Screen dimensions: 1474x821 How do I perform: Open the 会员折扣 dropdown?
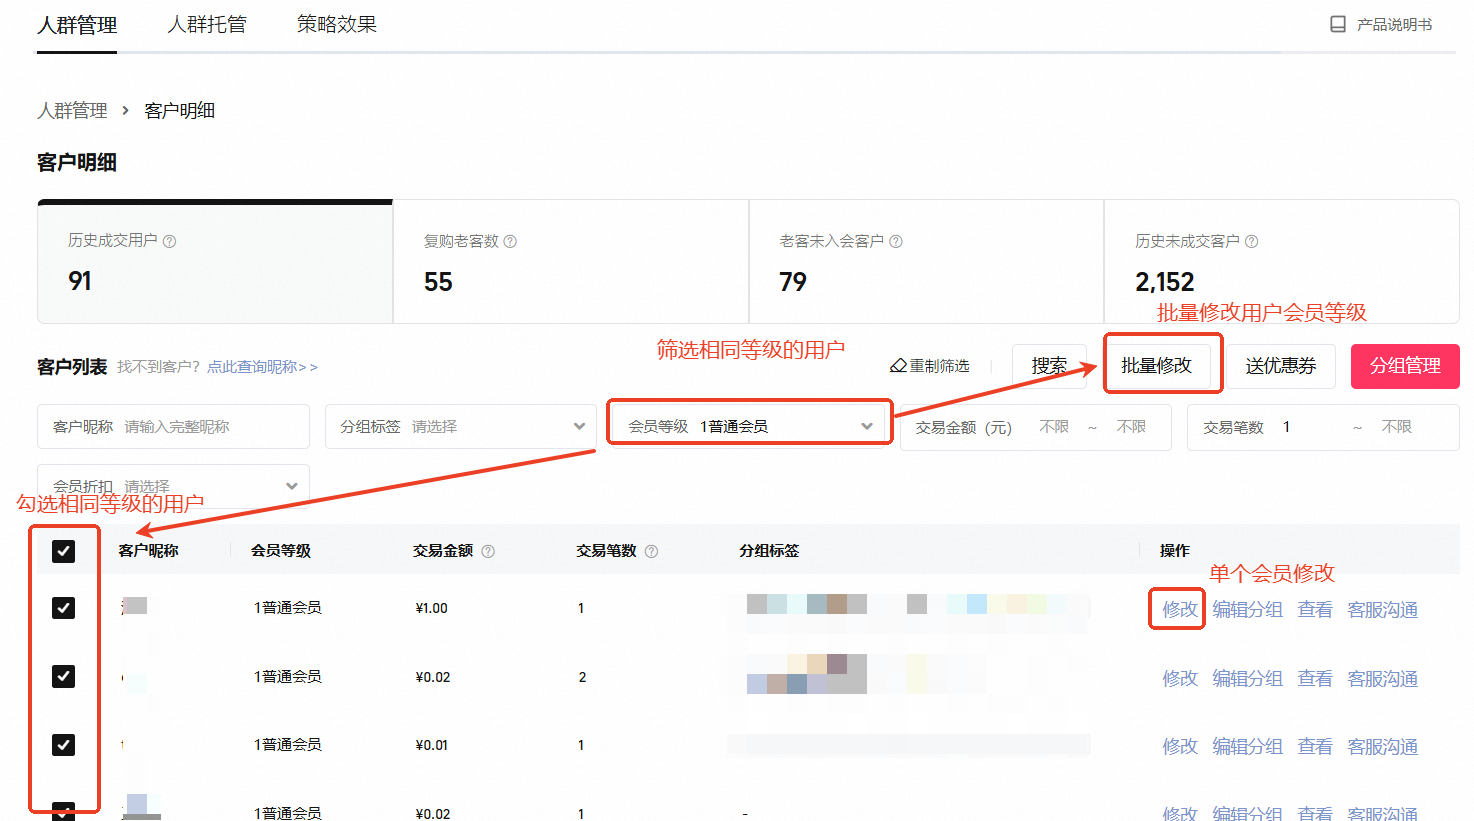click(173, 486)
